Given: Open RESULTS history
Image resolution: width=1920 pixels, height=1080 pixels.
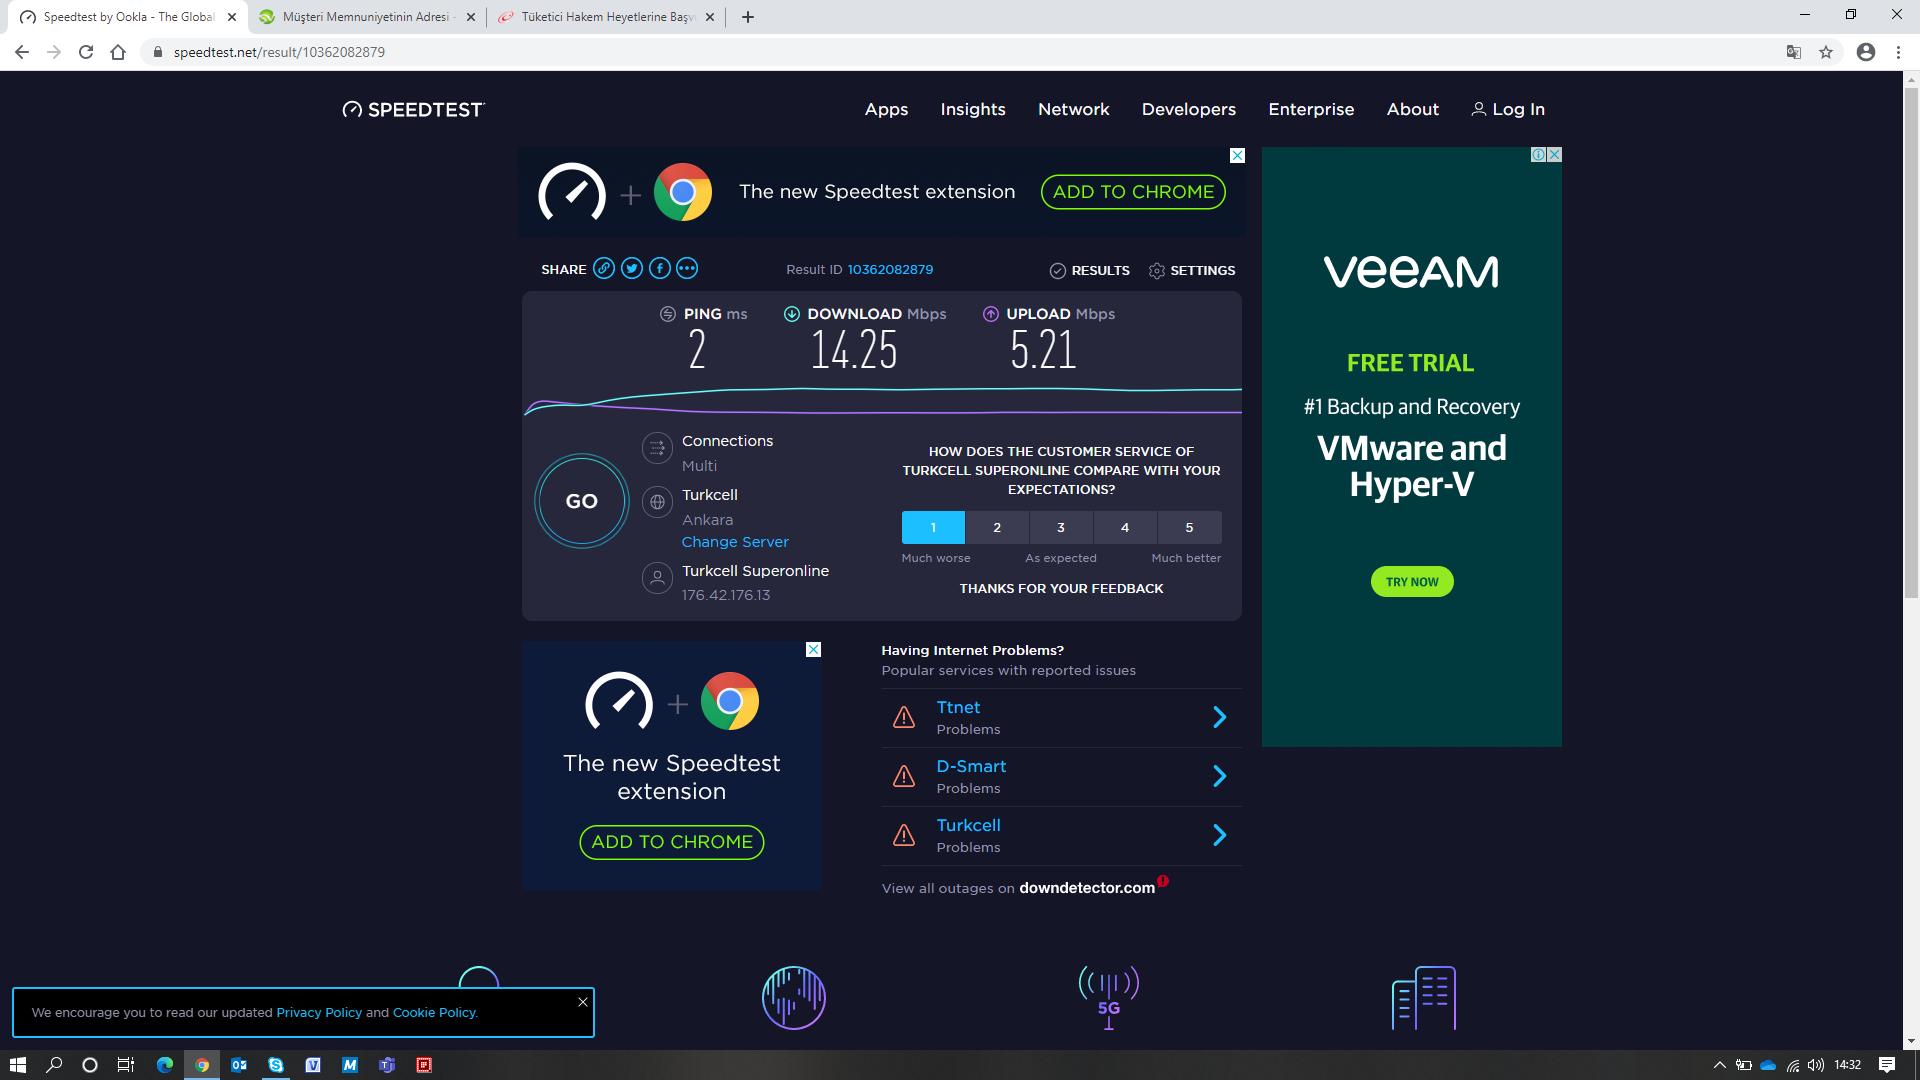Looking at the screenshot, I should coord(1089,270).
